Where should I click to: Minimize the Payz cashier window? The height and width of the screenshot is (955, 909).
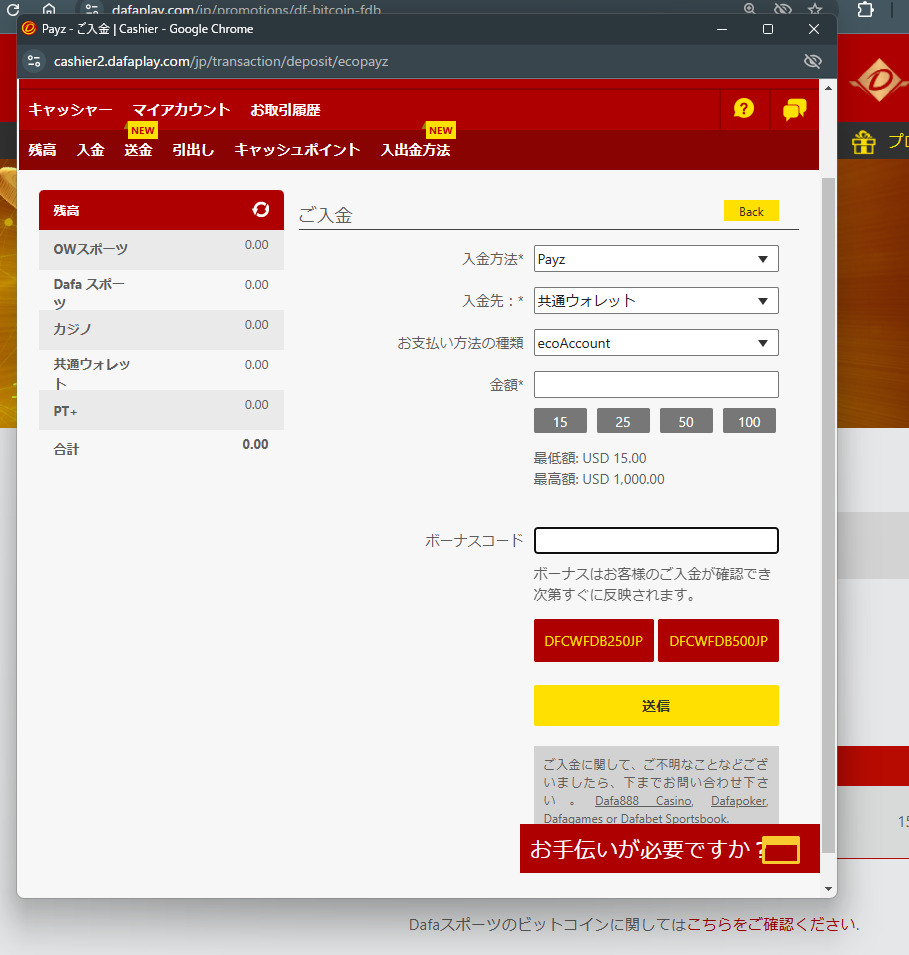click(x=722, y=29)
